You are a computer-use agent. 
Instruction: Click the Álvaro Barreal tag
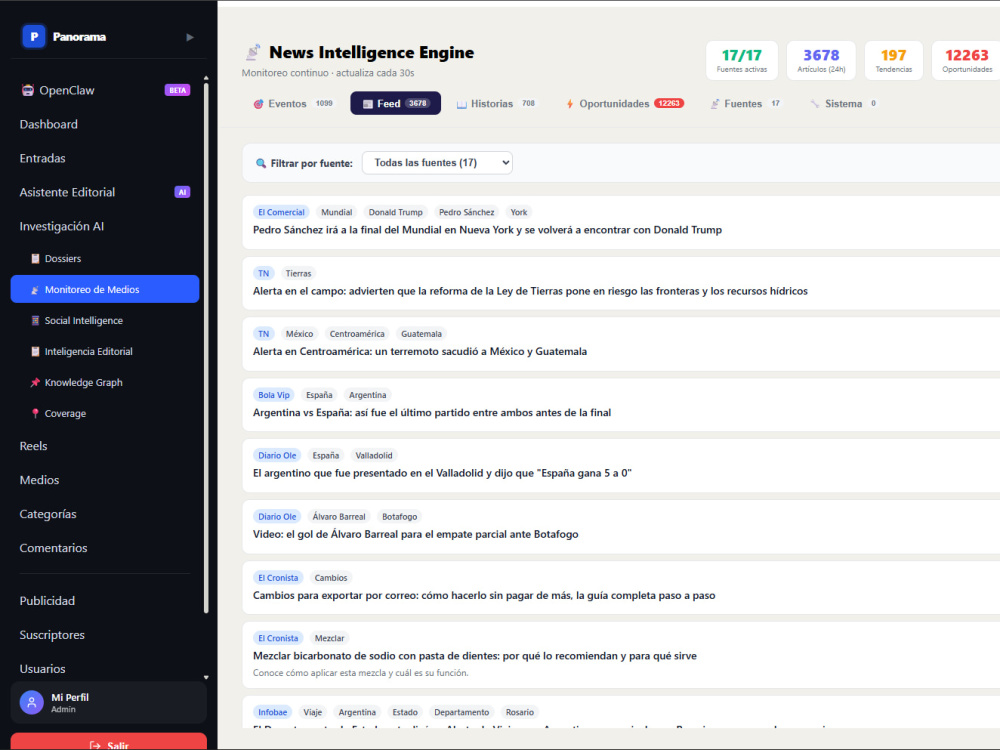pyautogui.click(x=339, y=517)
